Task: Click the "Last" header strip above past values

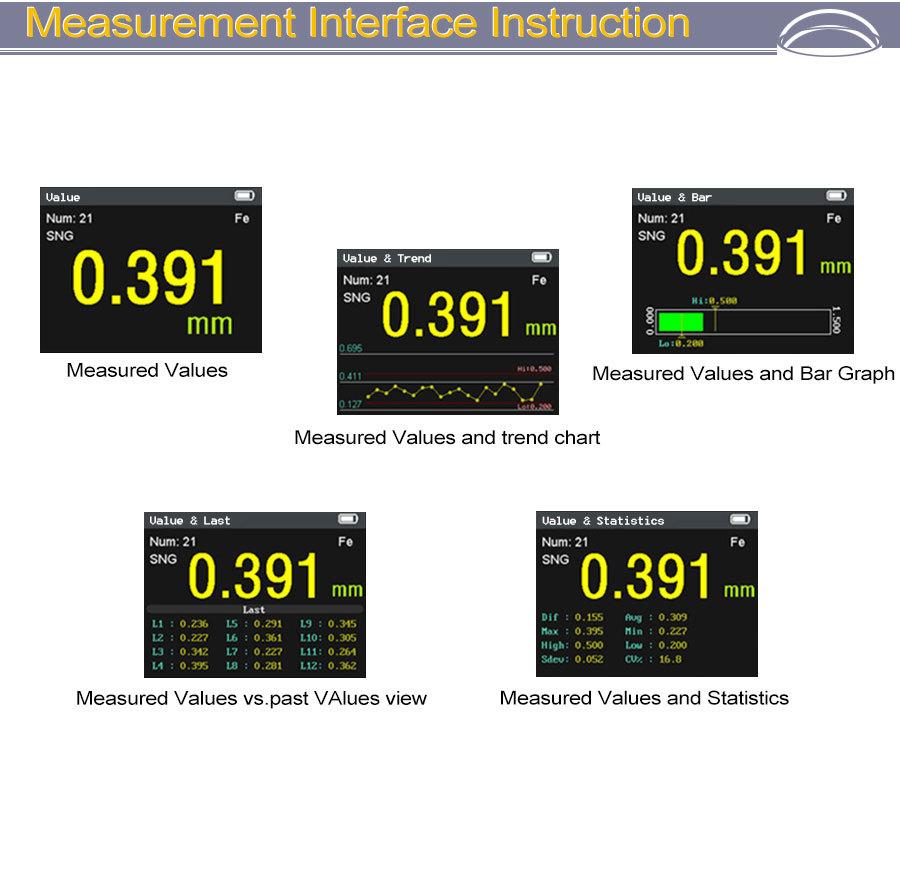Action: tap(254, 609)
